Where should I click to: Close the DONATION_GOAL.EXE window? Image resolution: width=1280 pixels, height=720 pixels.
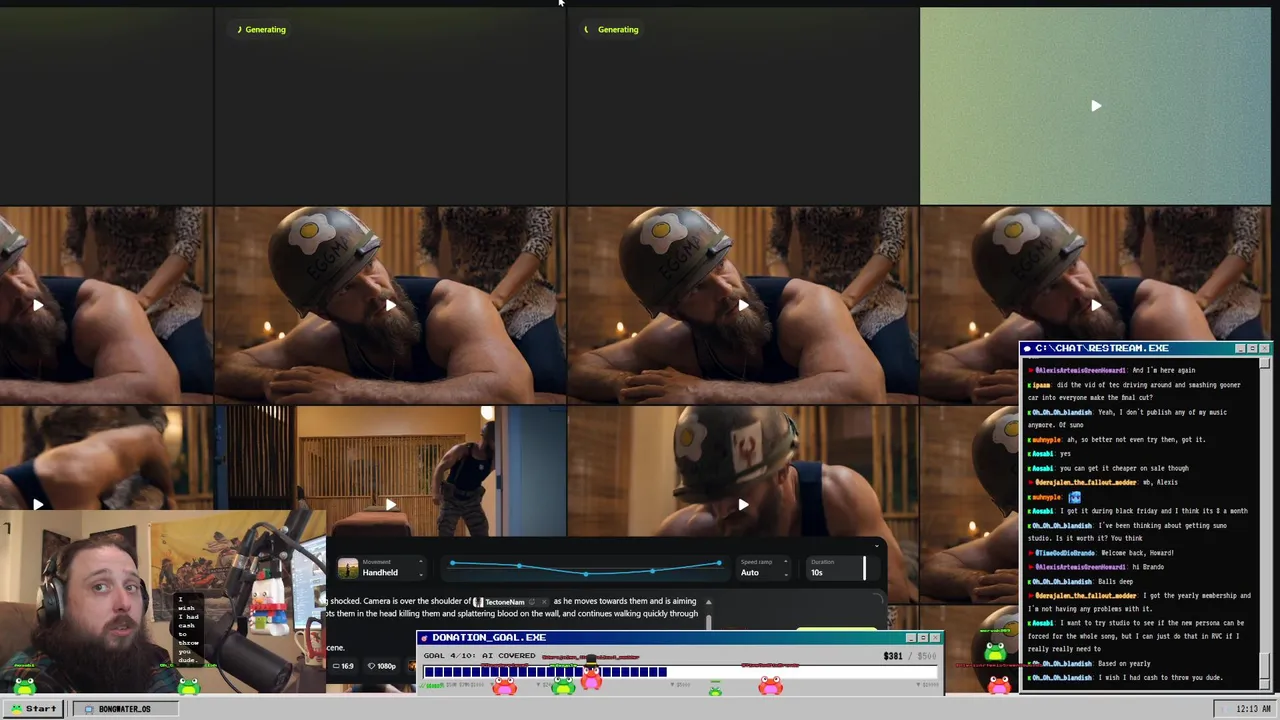click(x=935, y=638)
